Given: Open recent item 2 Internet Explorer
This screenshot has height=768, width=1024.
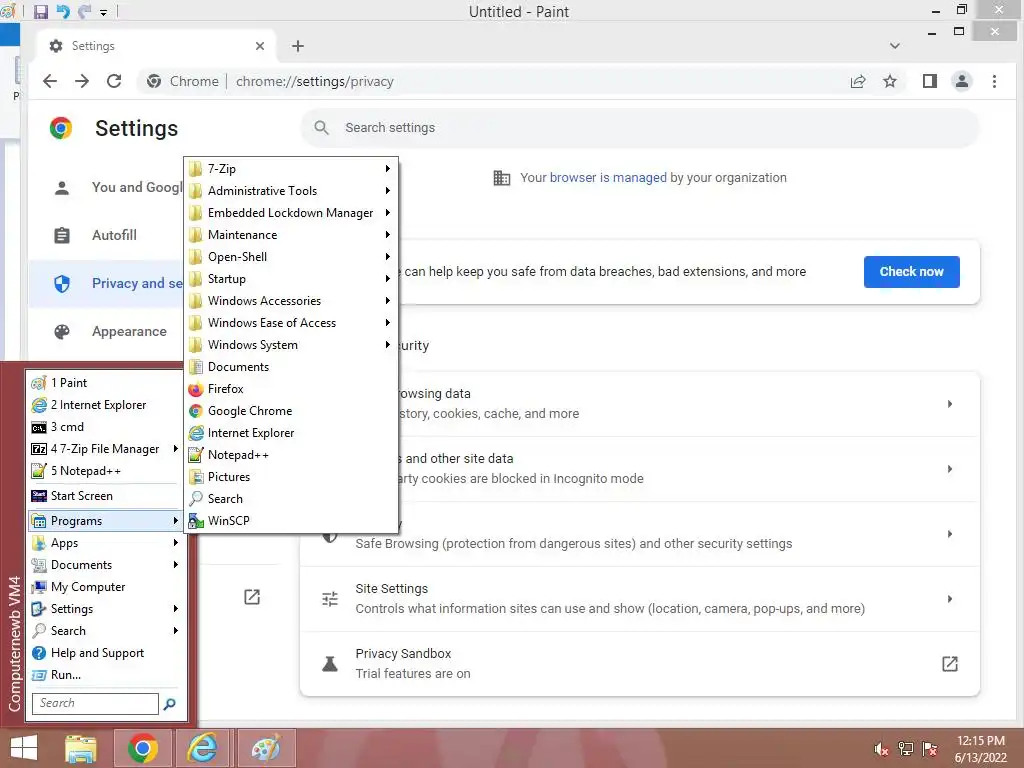Looking at the screenshot, I should 104,405.
